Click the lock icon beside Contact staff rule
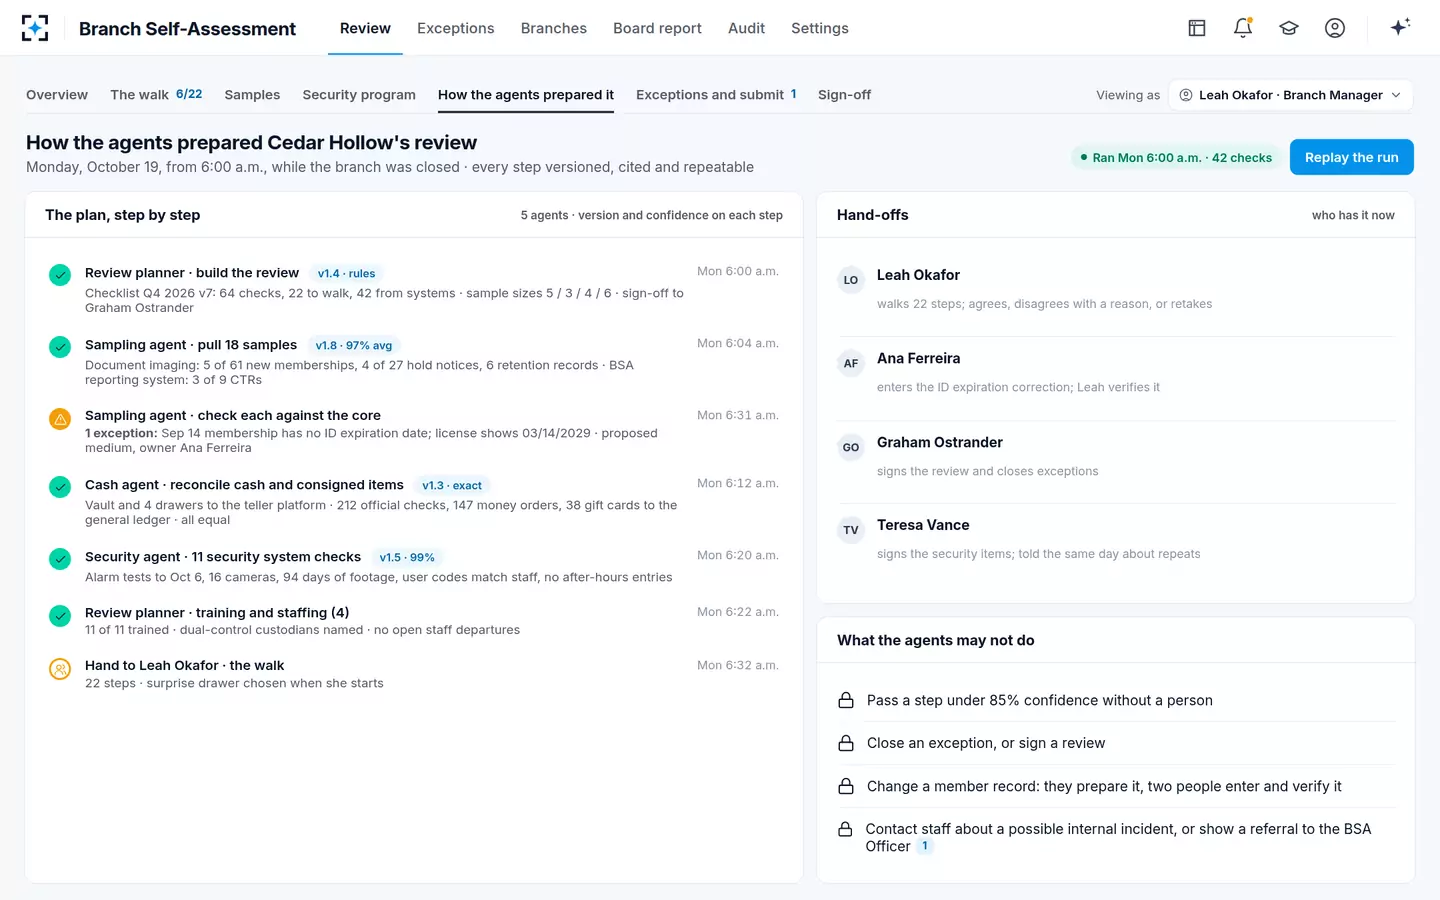This screenshot has height=900, width=1440. pyautogui.click(x=846, y=829)
